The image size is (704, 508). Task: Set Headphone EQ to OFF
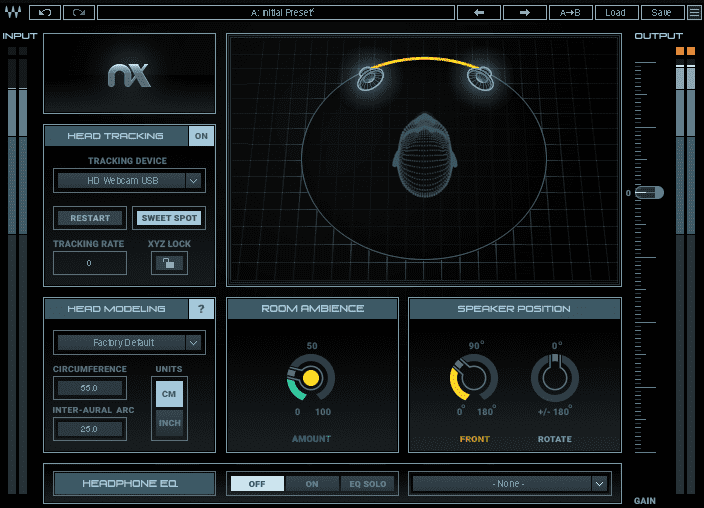pos(257,484)
